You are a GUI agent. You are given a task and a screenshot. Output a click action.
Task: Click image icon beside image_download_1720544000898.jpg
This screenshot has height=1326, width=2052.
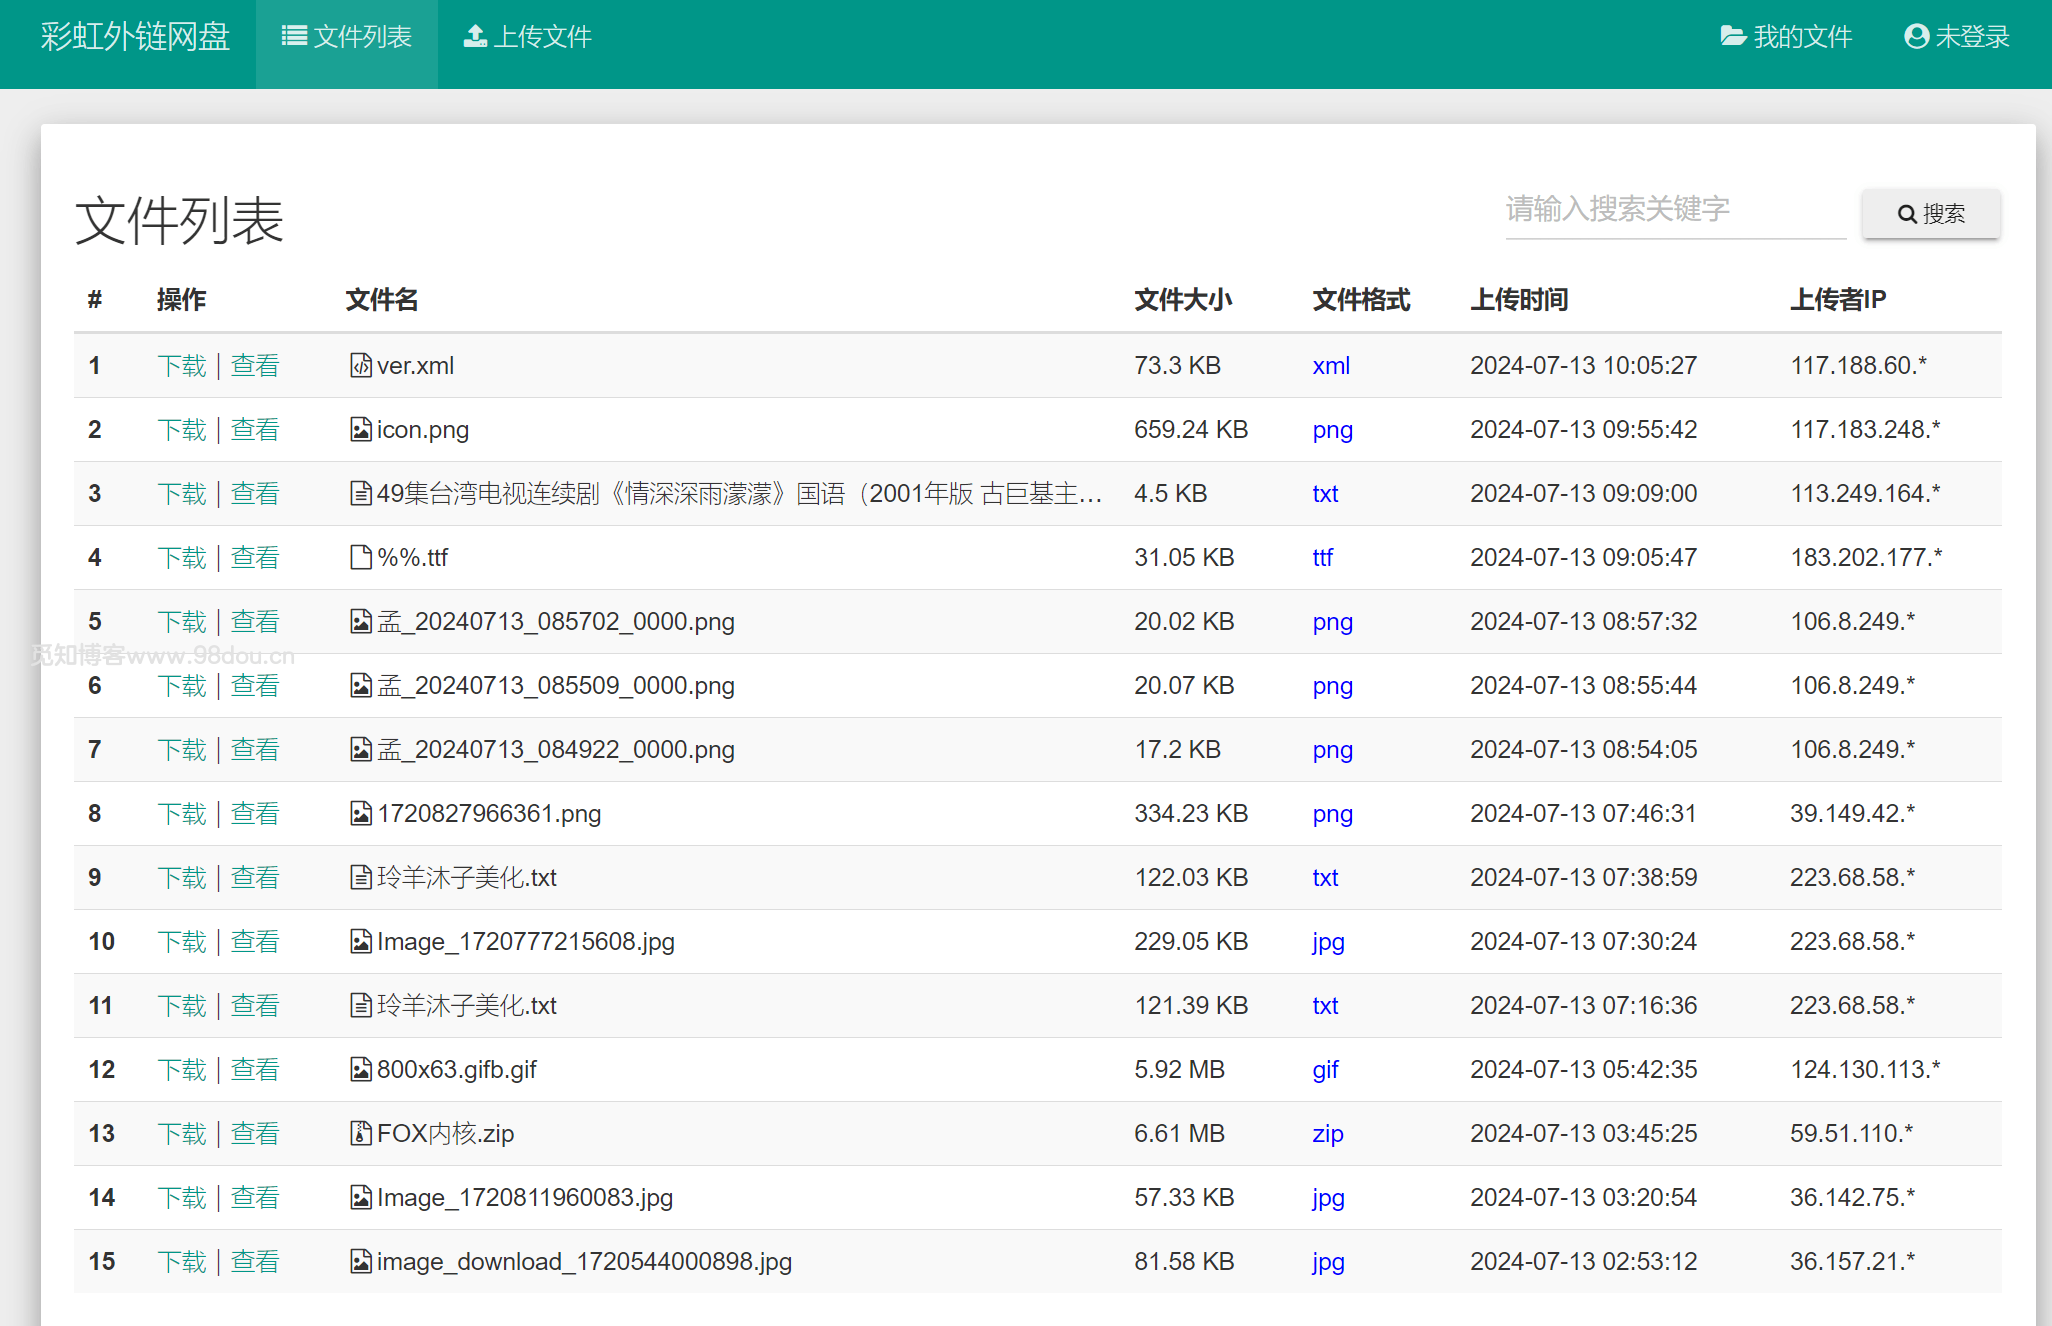coord(361,1262)
